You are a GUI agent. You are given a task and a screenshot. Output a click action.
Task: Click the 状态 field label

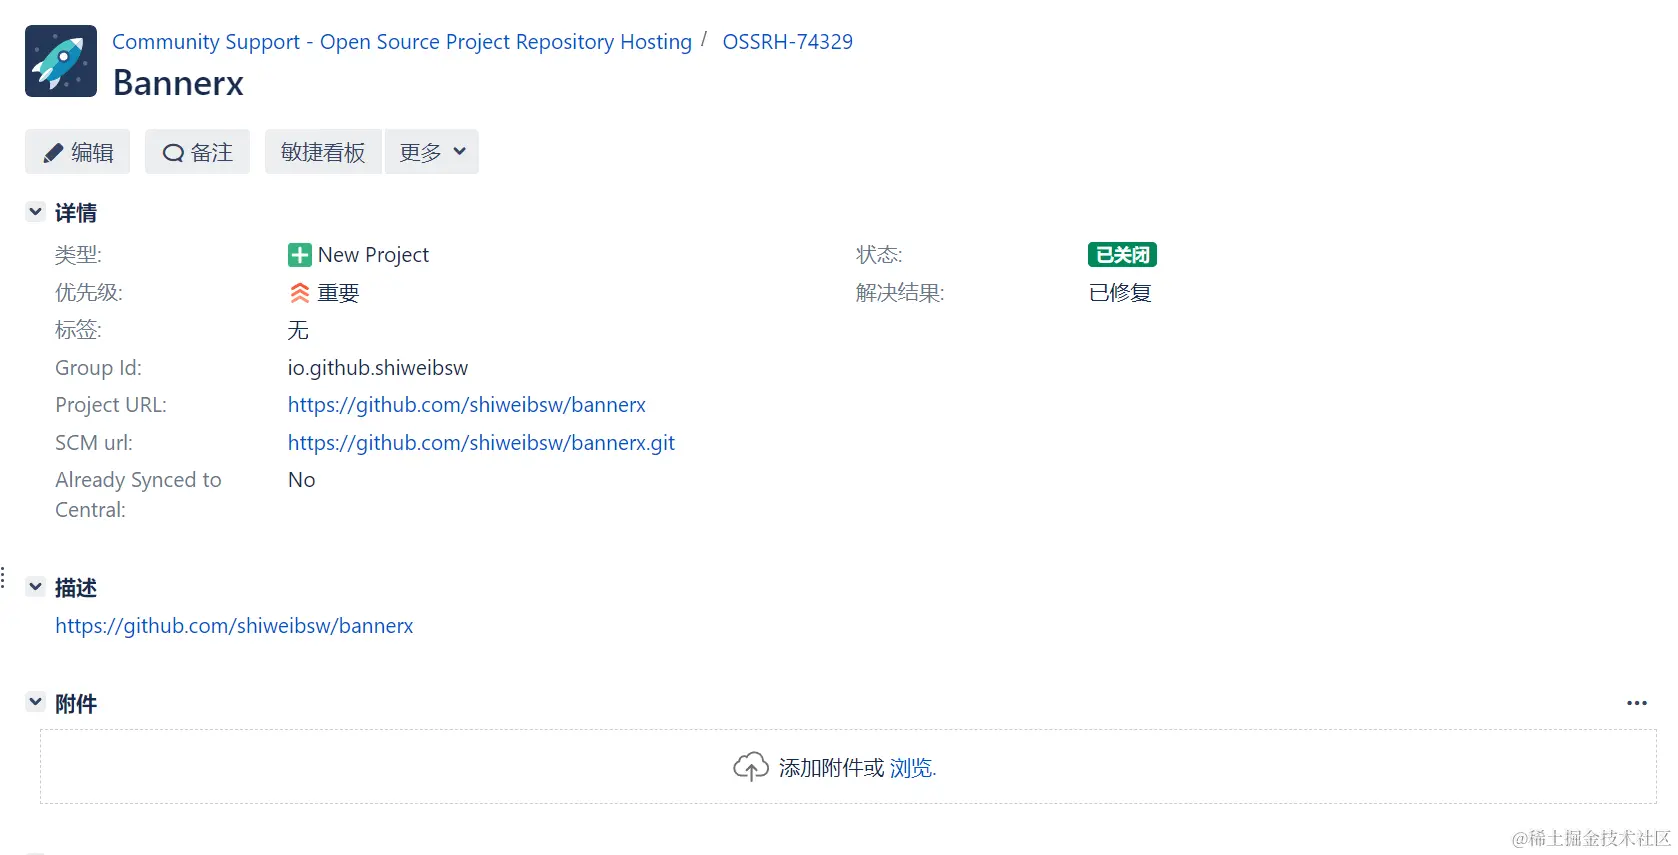[879, 255]
